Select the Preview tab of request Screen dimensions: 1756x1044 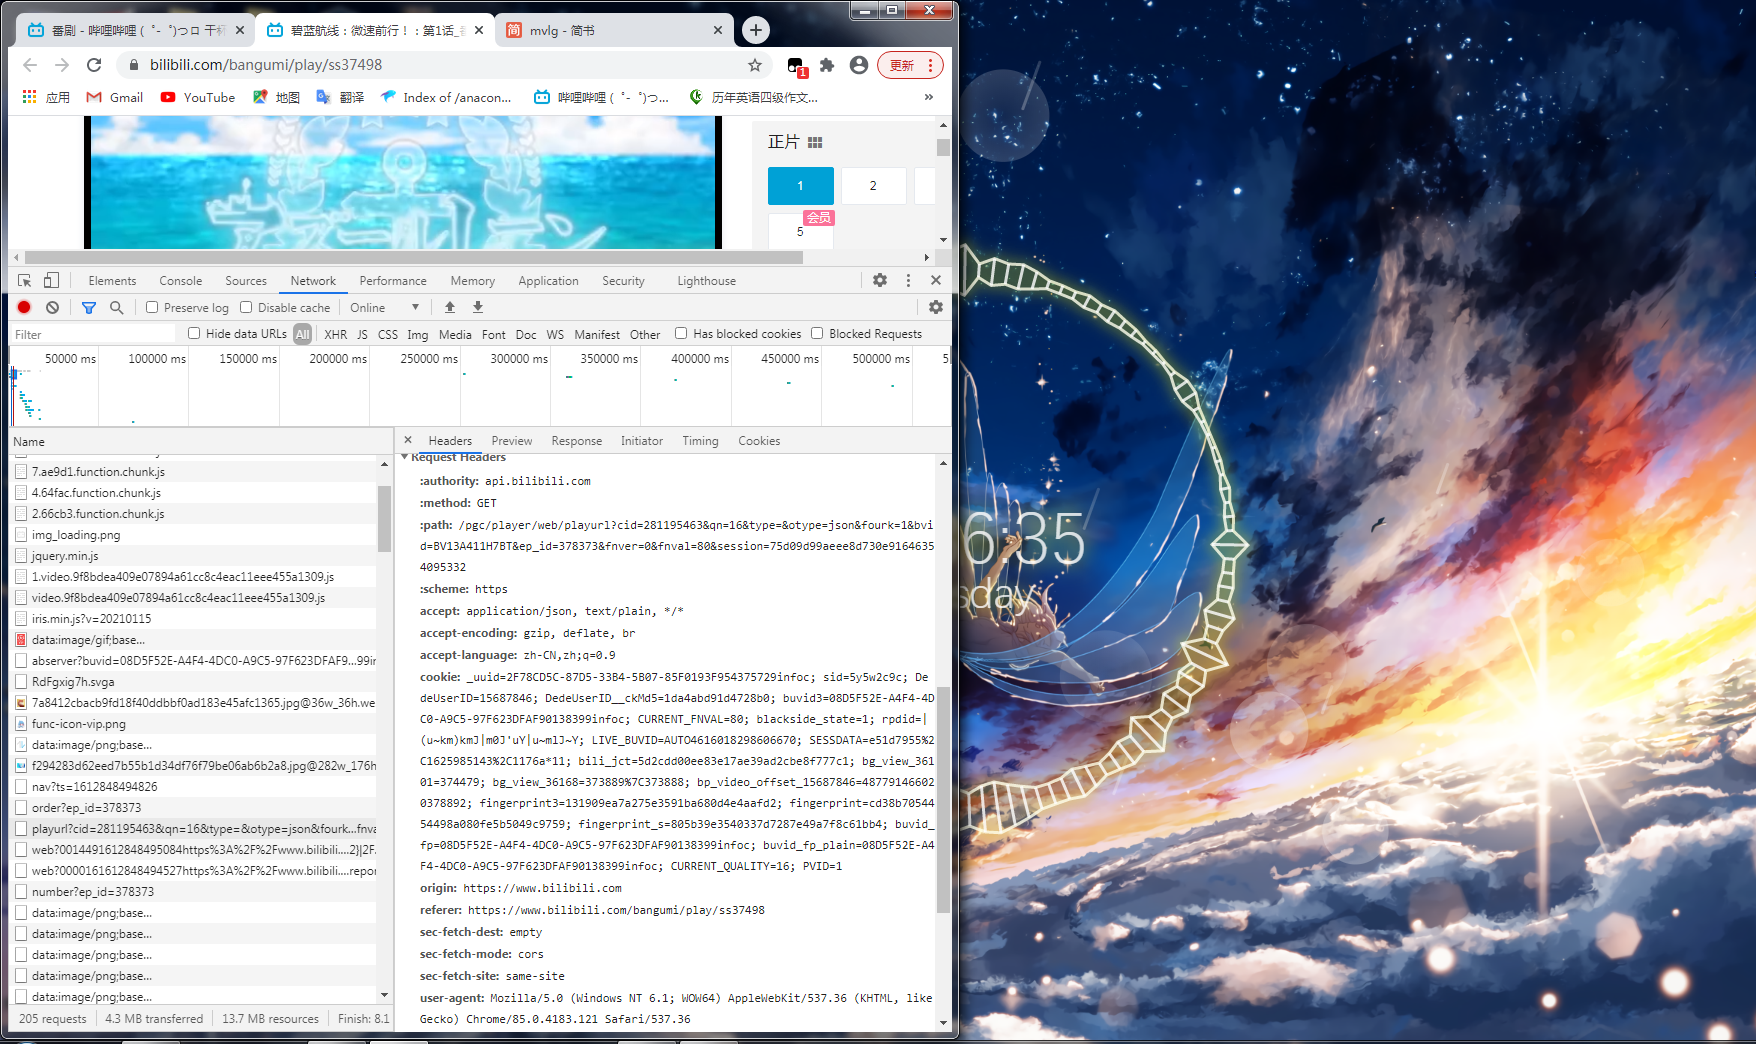click(512, 441)
